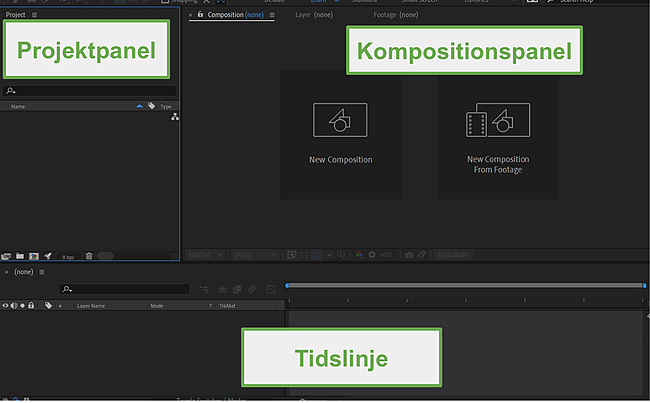Close the (none) timeline tab

click(x=6, y=272)
